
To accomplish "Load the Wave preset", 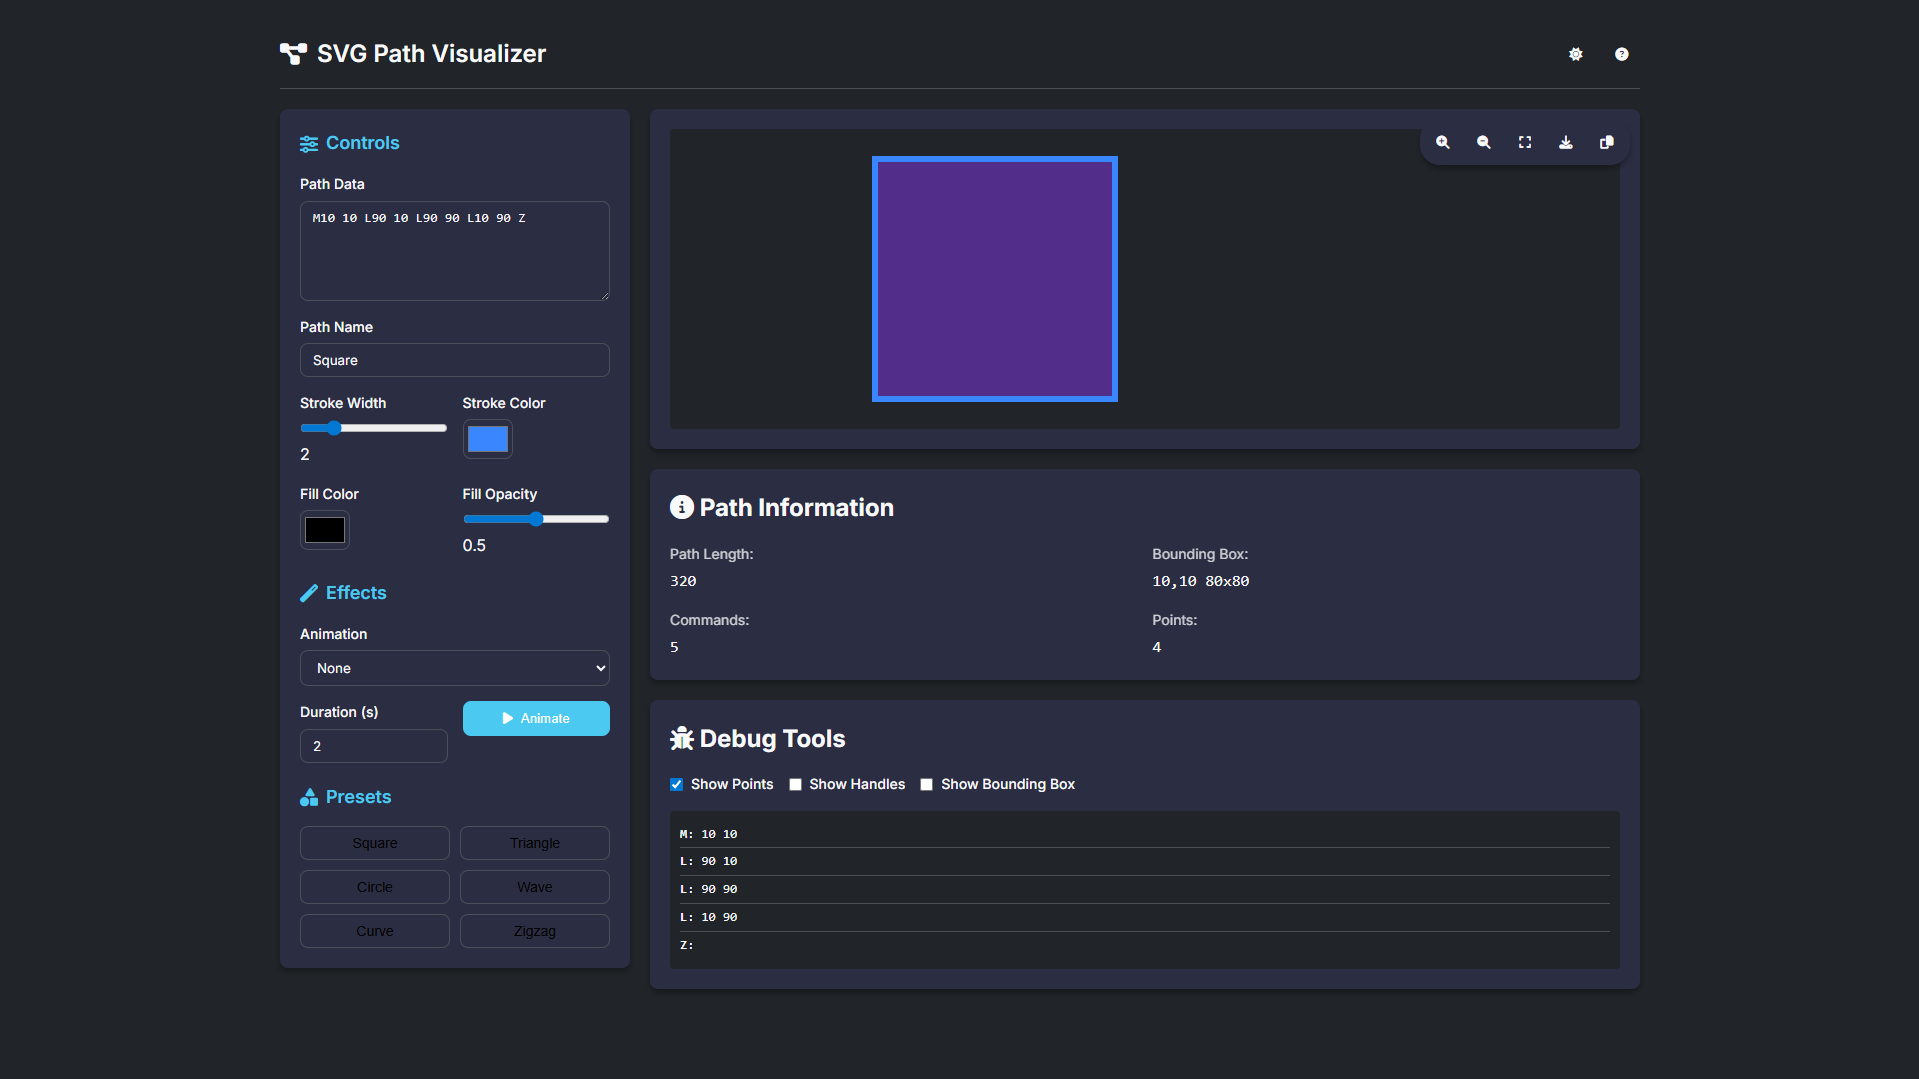I will click(535, 887).
